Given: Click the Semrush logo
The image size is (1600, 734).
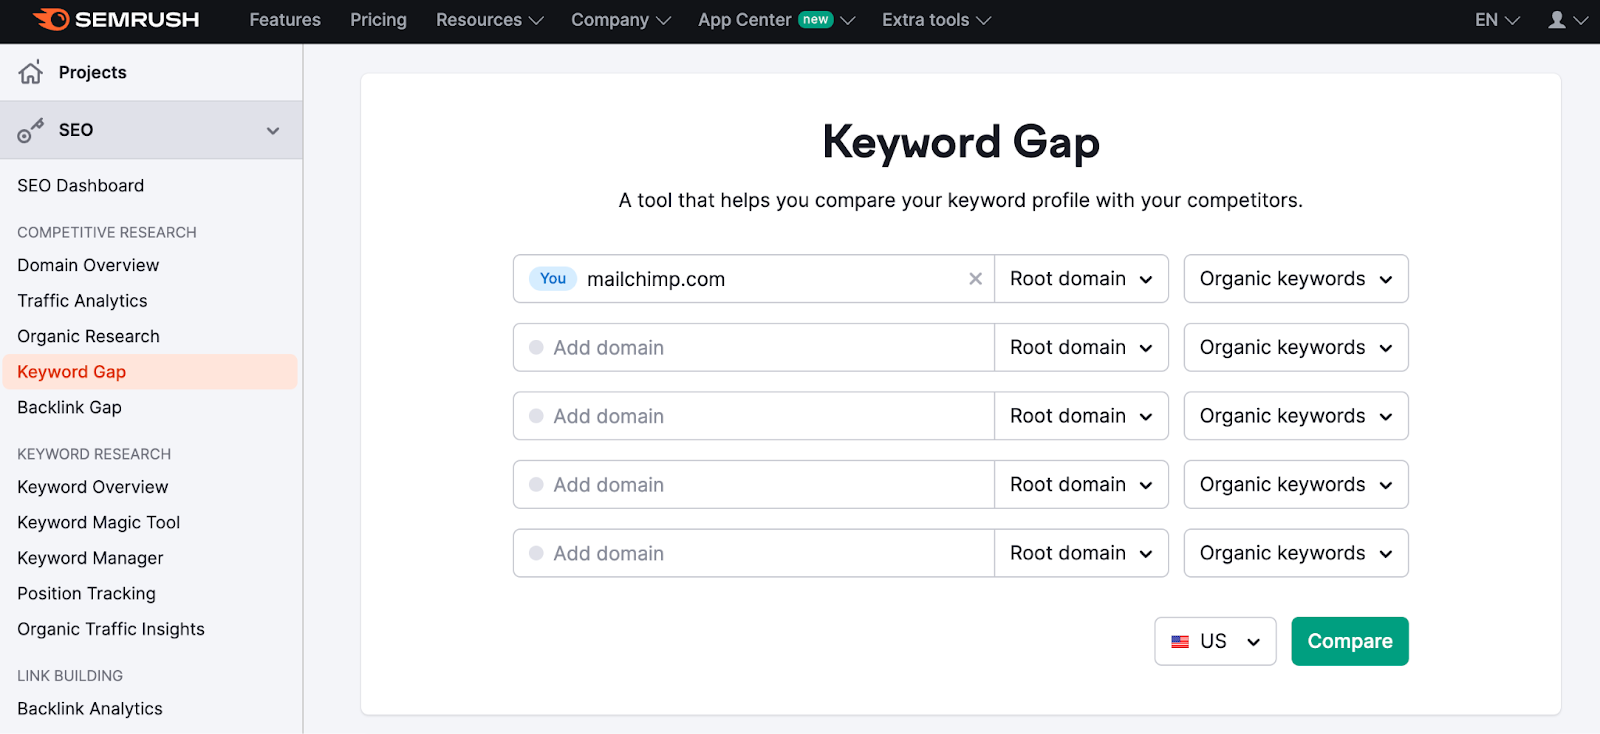Looking at the screenshot, I should pos(116,20).
